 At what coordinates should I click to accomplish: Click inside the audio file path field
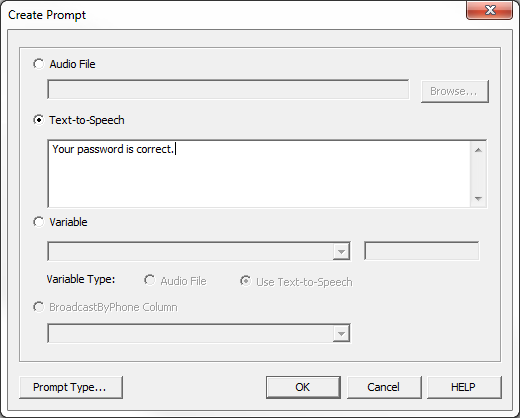pos(228,89)
